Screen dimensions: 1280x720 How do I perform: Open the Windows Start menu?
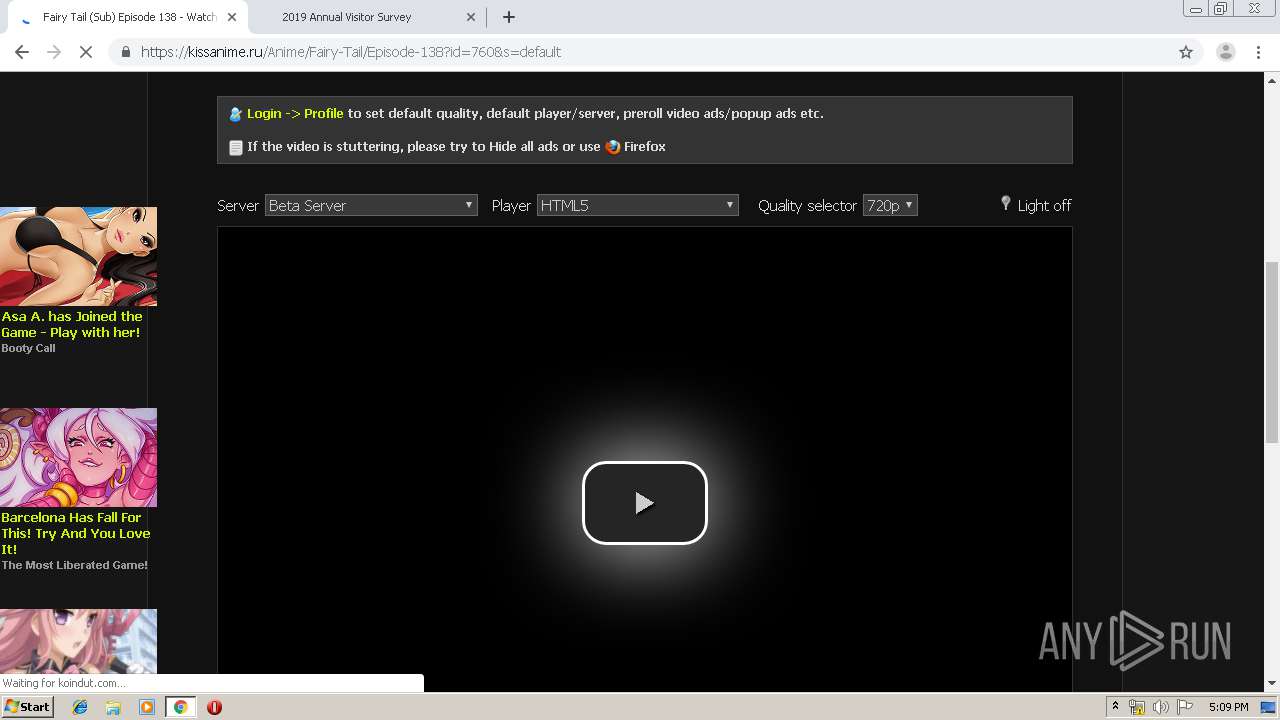27,706
